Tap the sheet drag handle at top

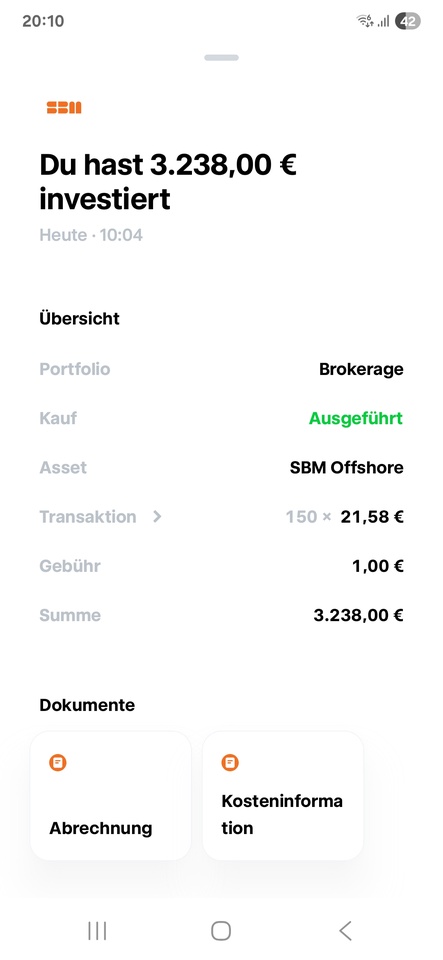click(222, 58)
